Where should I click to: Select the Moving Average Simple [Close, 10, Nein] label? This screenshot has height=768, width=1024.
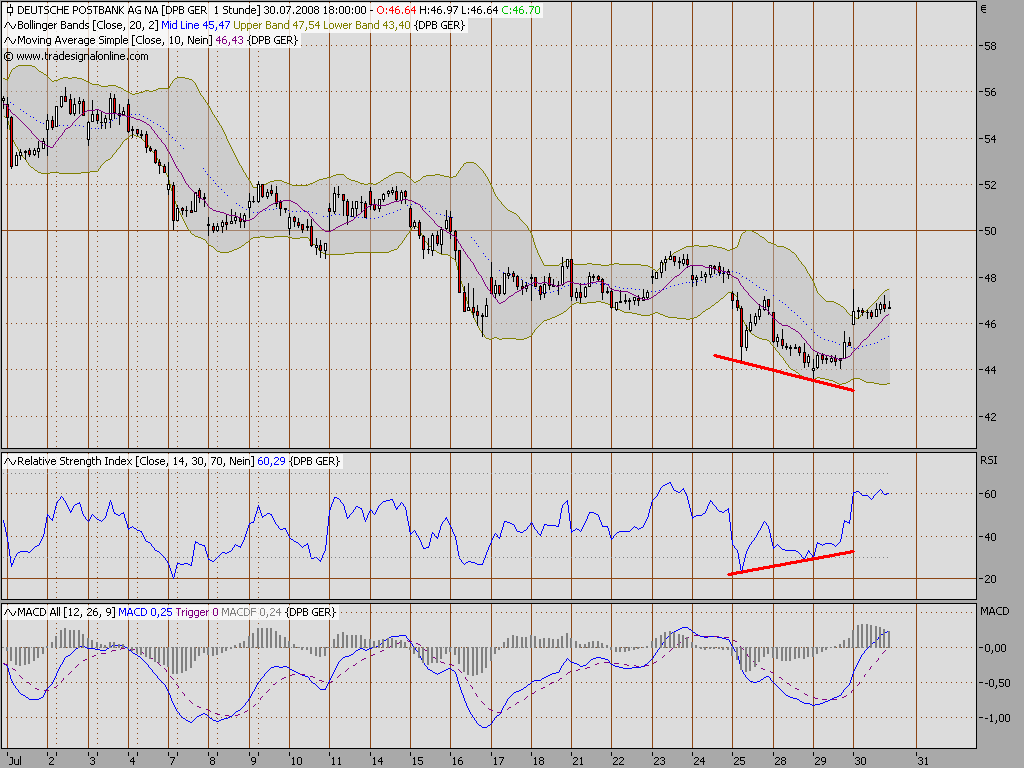coord(114,40)
